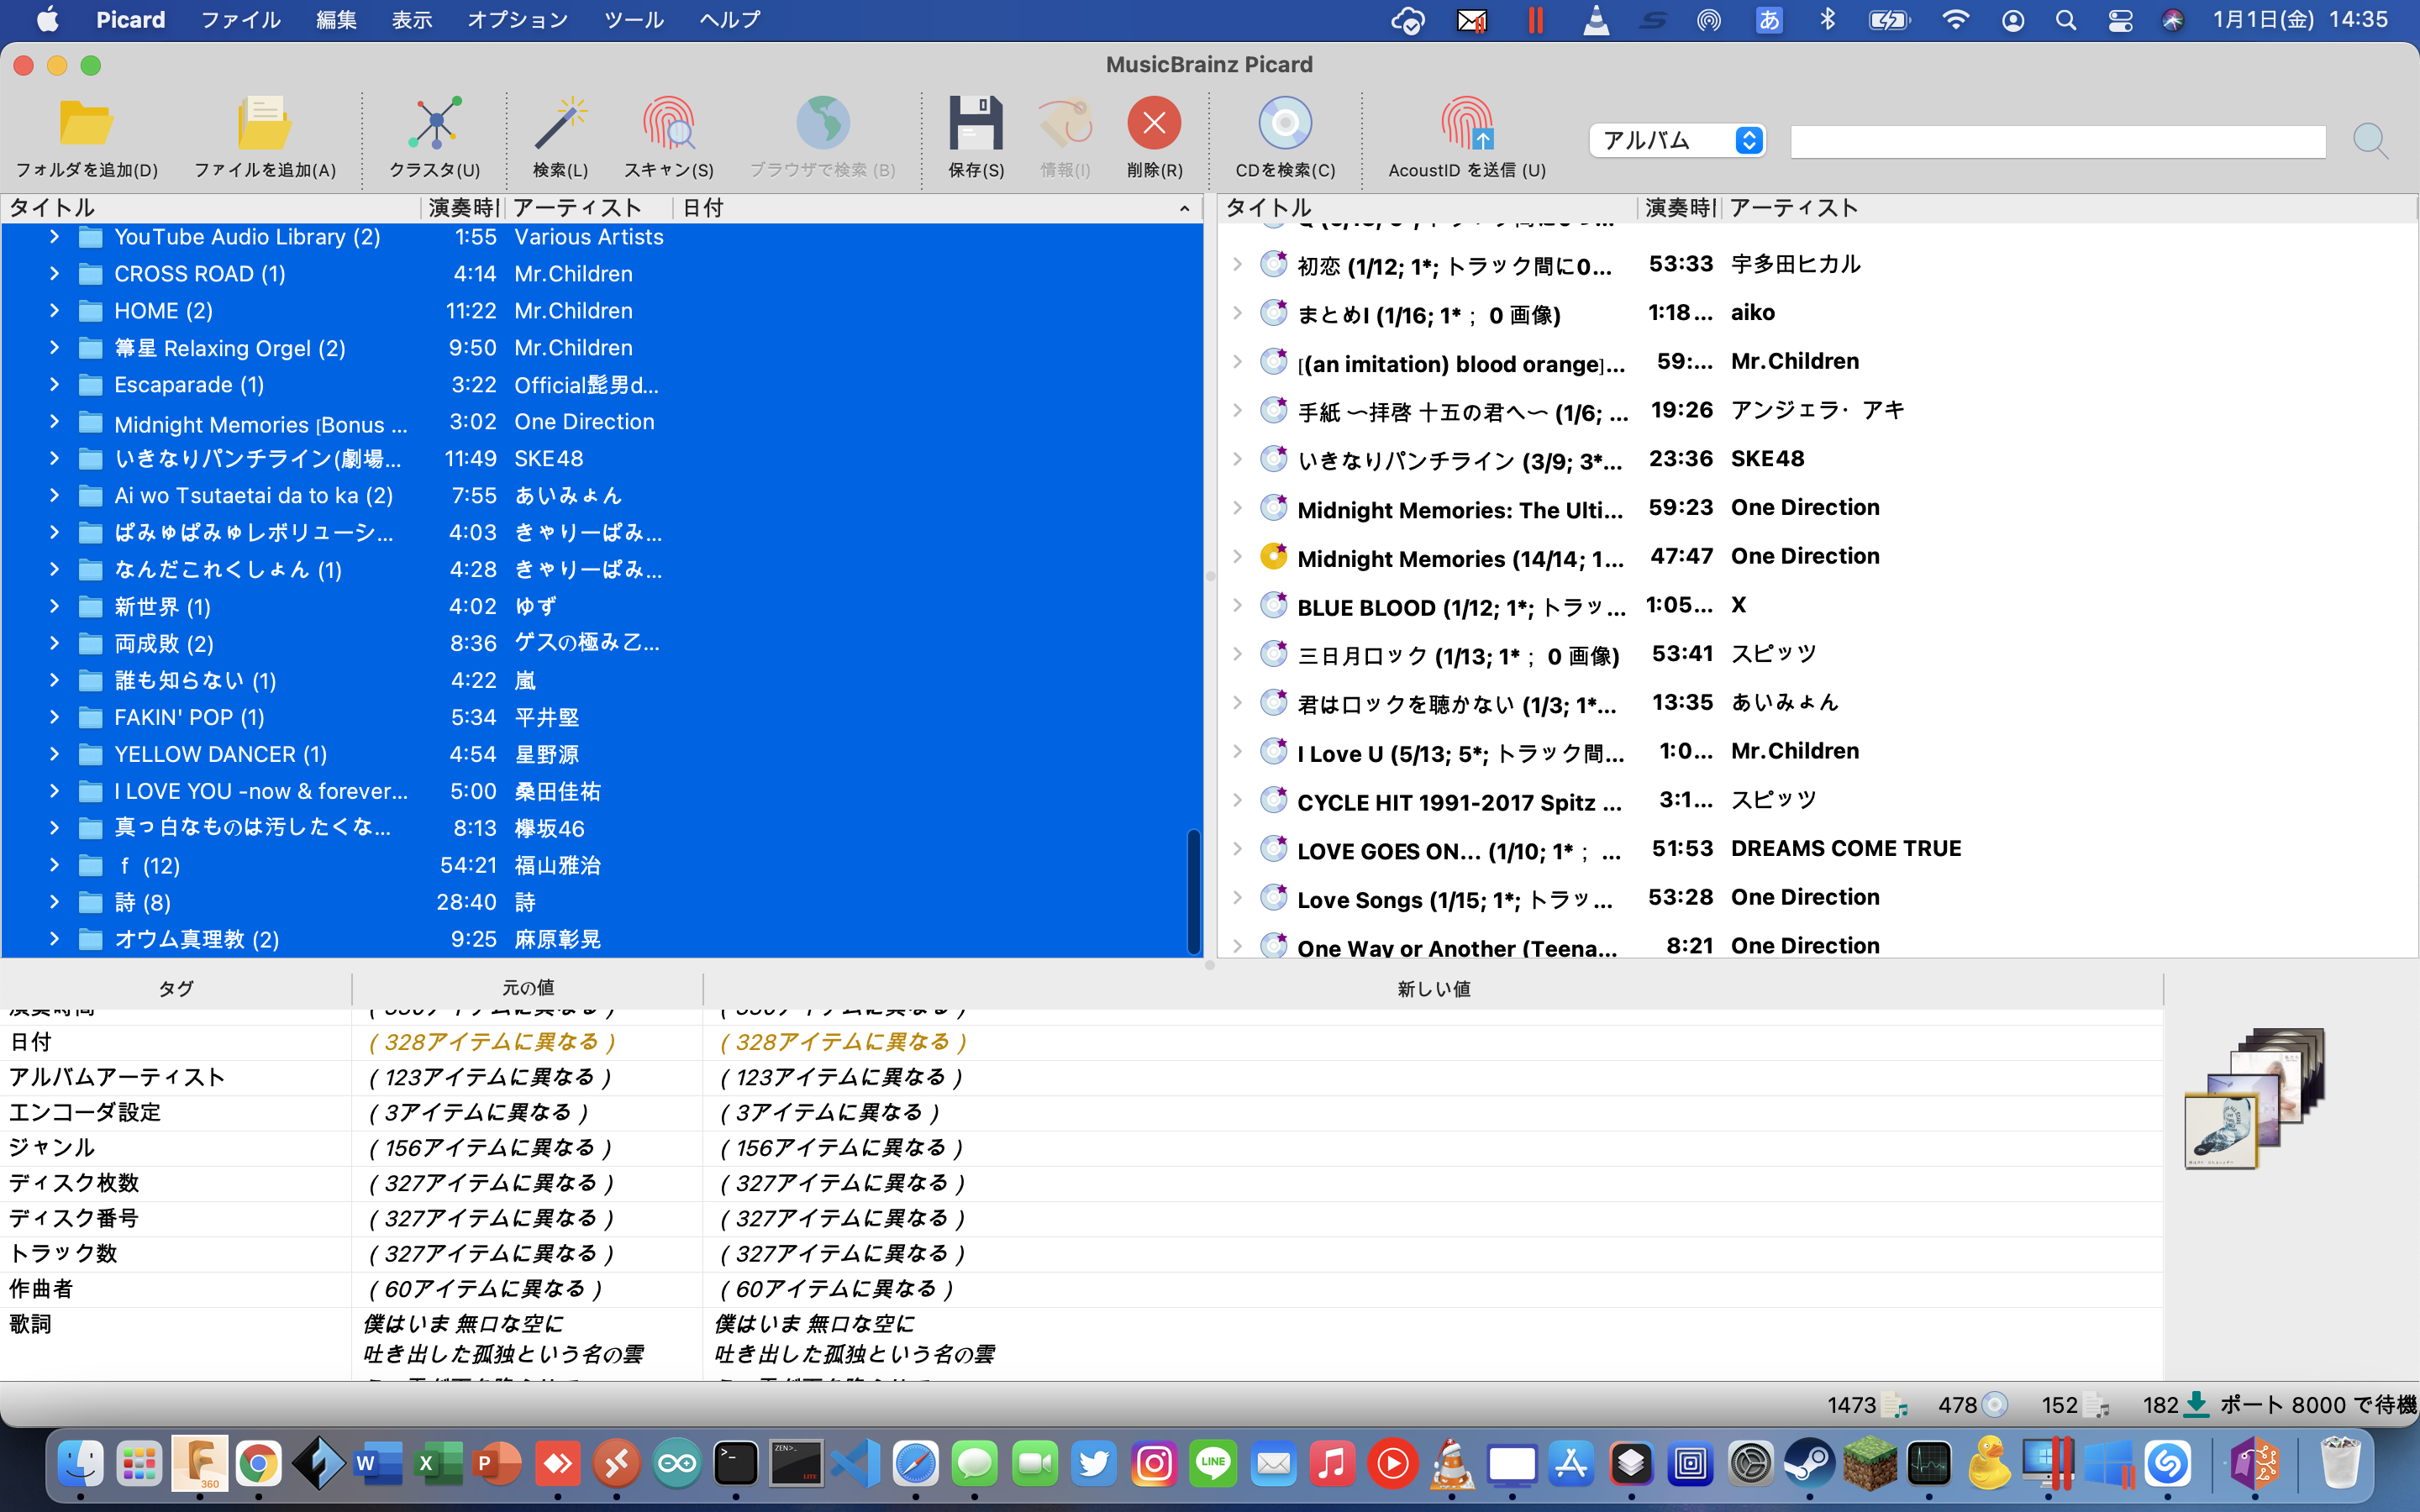The image size is (2420, 1512).
Task: Expand the YouTube Audio Library (2) cluster
Action: click(x=54, y=236)
